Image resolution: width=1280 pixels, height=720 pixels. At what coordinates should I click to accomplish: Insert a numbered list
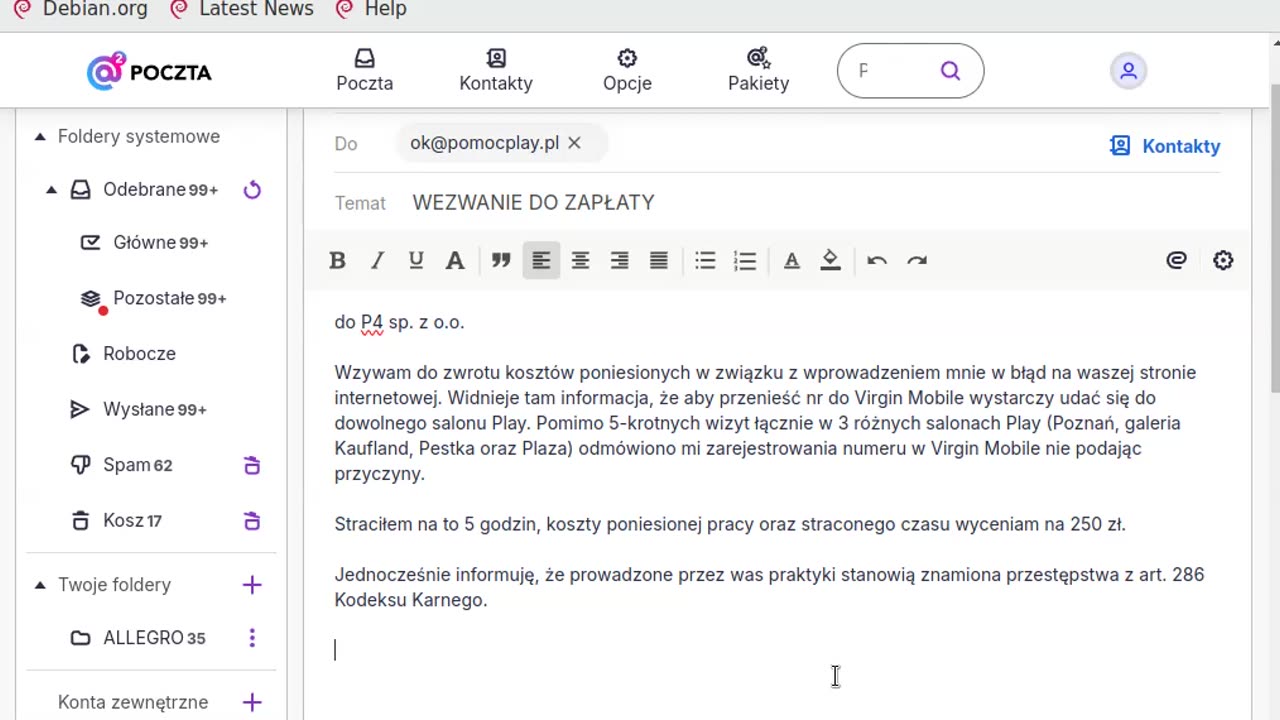tap(745, 261)
